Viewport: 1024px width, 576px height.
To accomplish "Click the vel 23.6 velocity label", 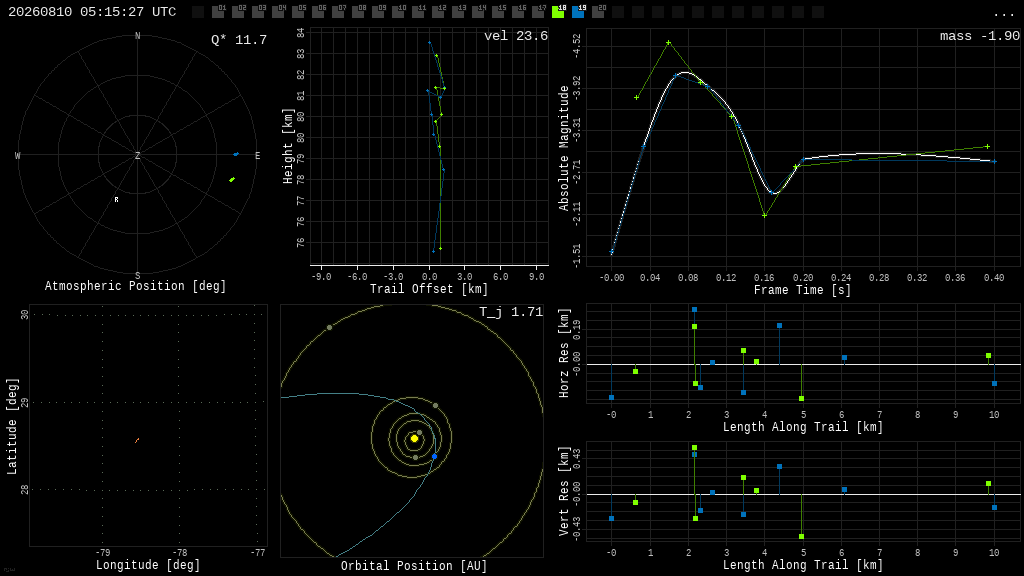I will tap(516, 36).
